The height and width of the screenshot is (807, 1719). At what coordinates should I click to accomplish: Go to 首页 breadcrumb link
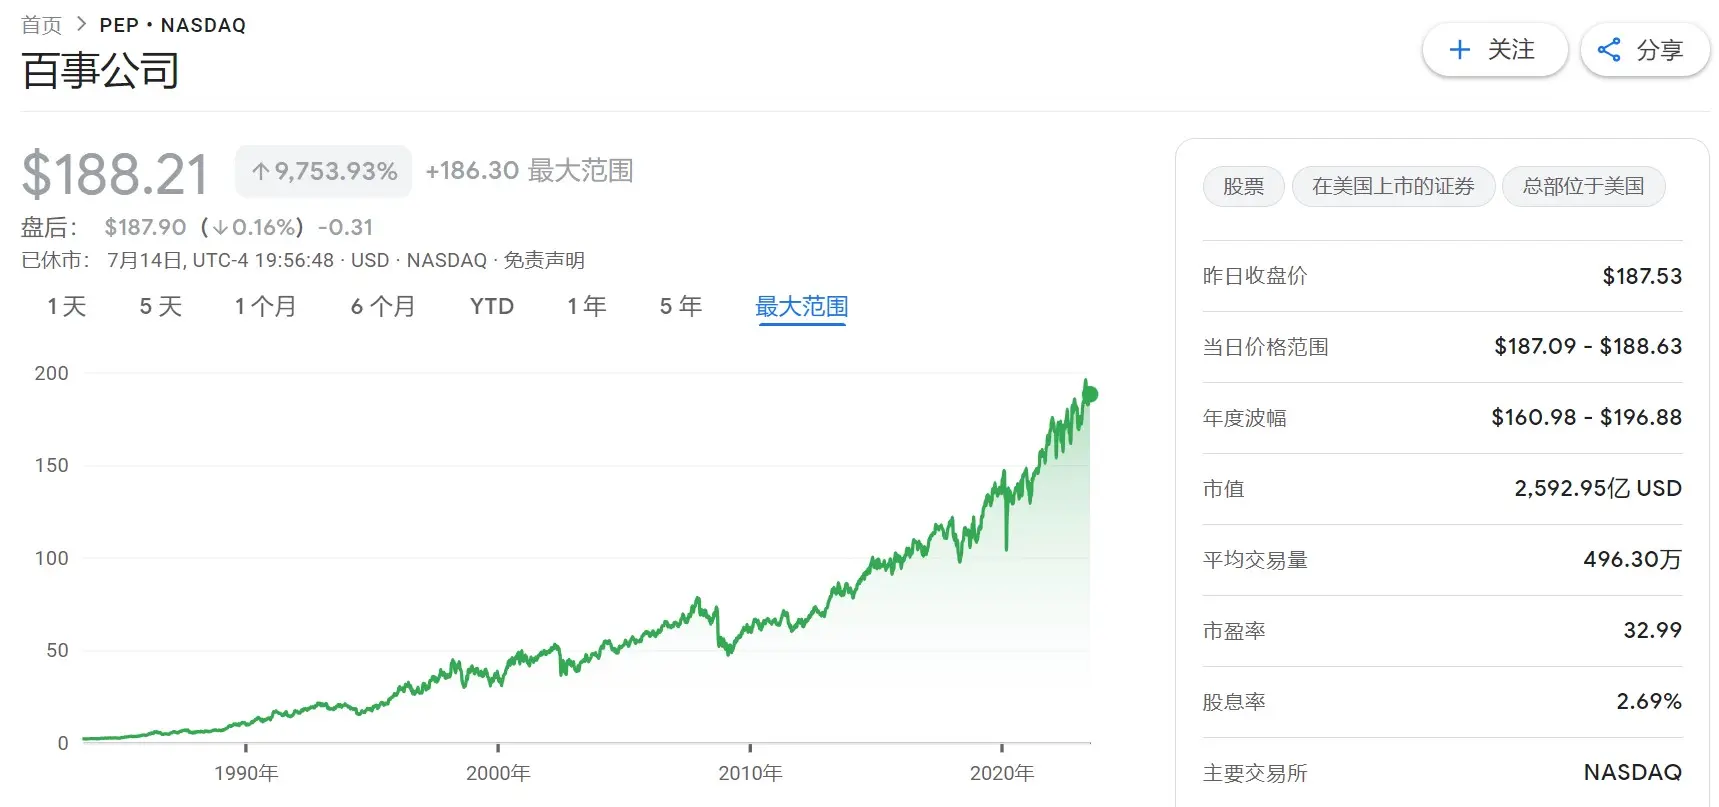[41, 25]
